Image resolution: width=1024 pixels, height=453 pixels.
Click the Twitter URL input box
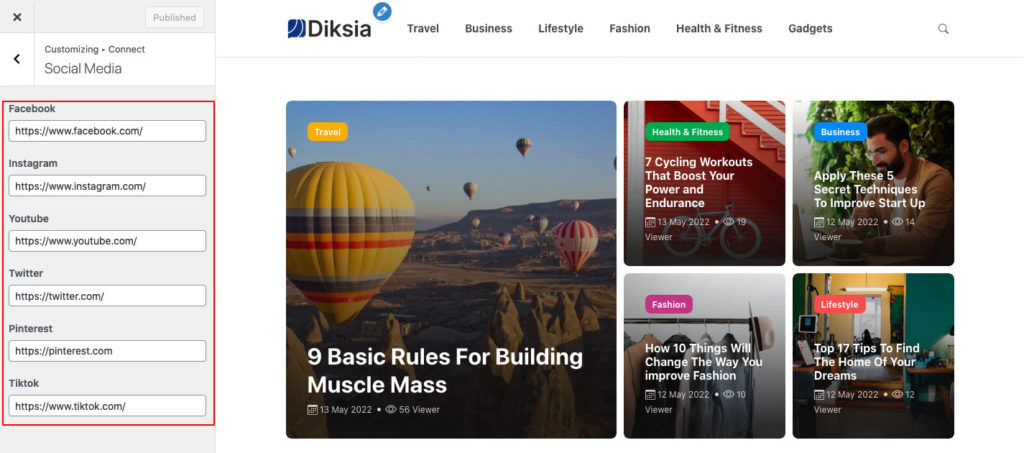(107, 296)
